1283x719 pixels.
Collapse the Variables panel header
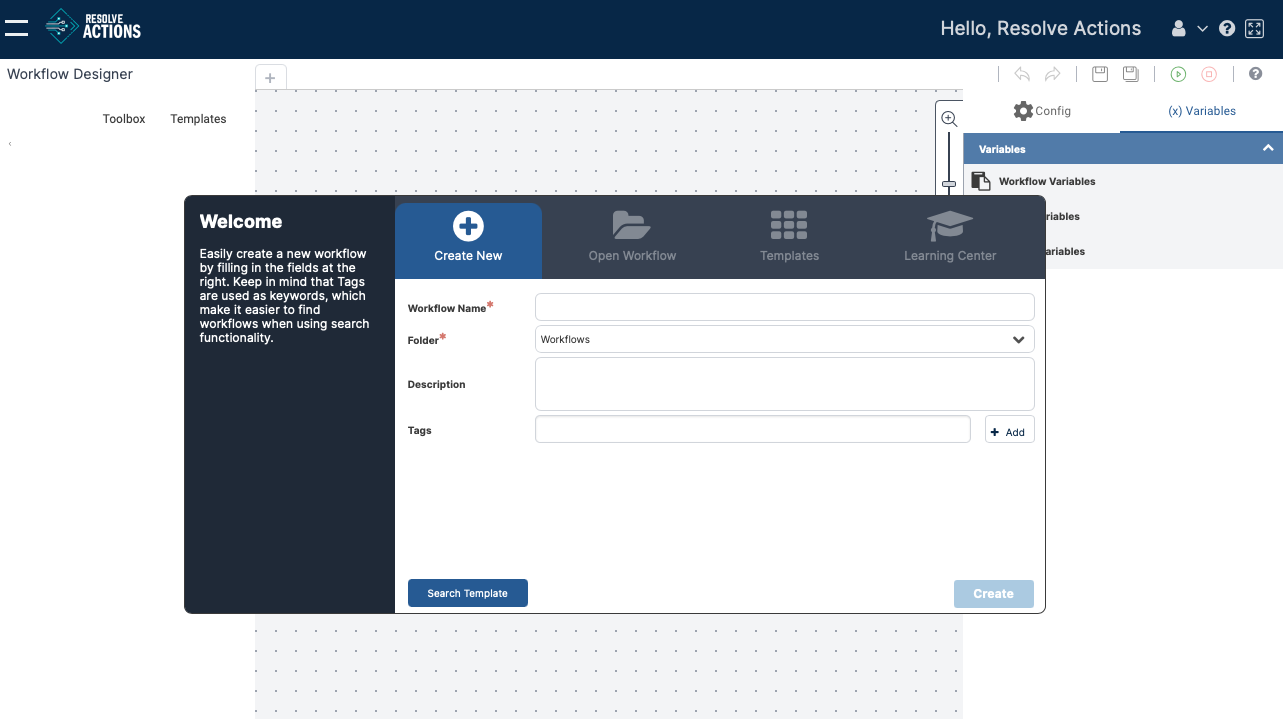click(x=1268, y=148)
